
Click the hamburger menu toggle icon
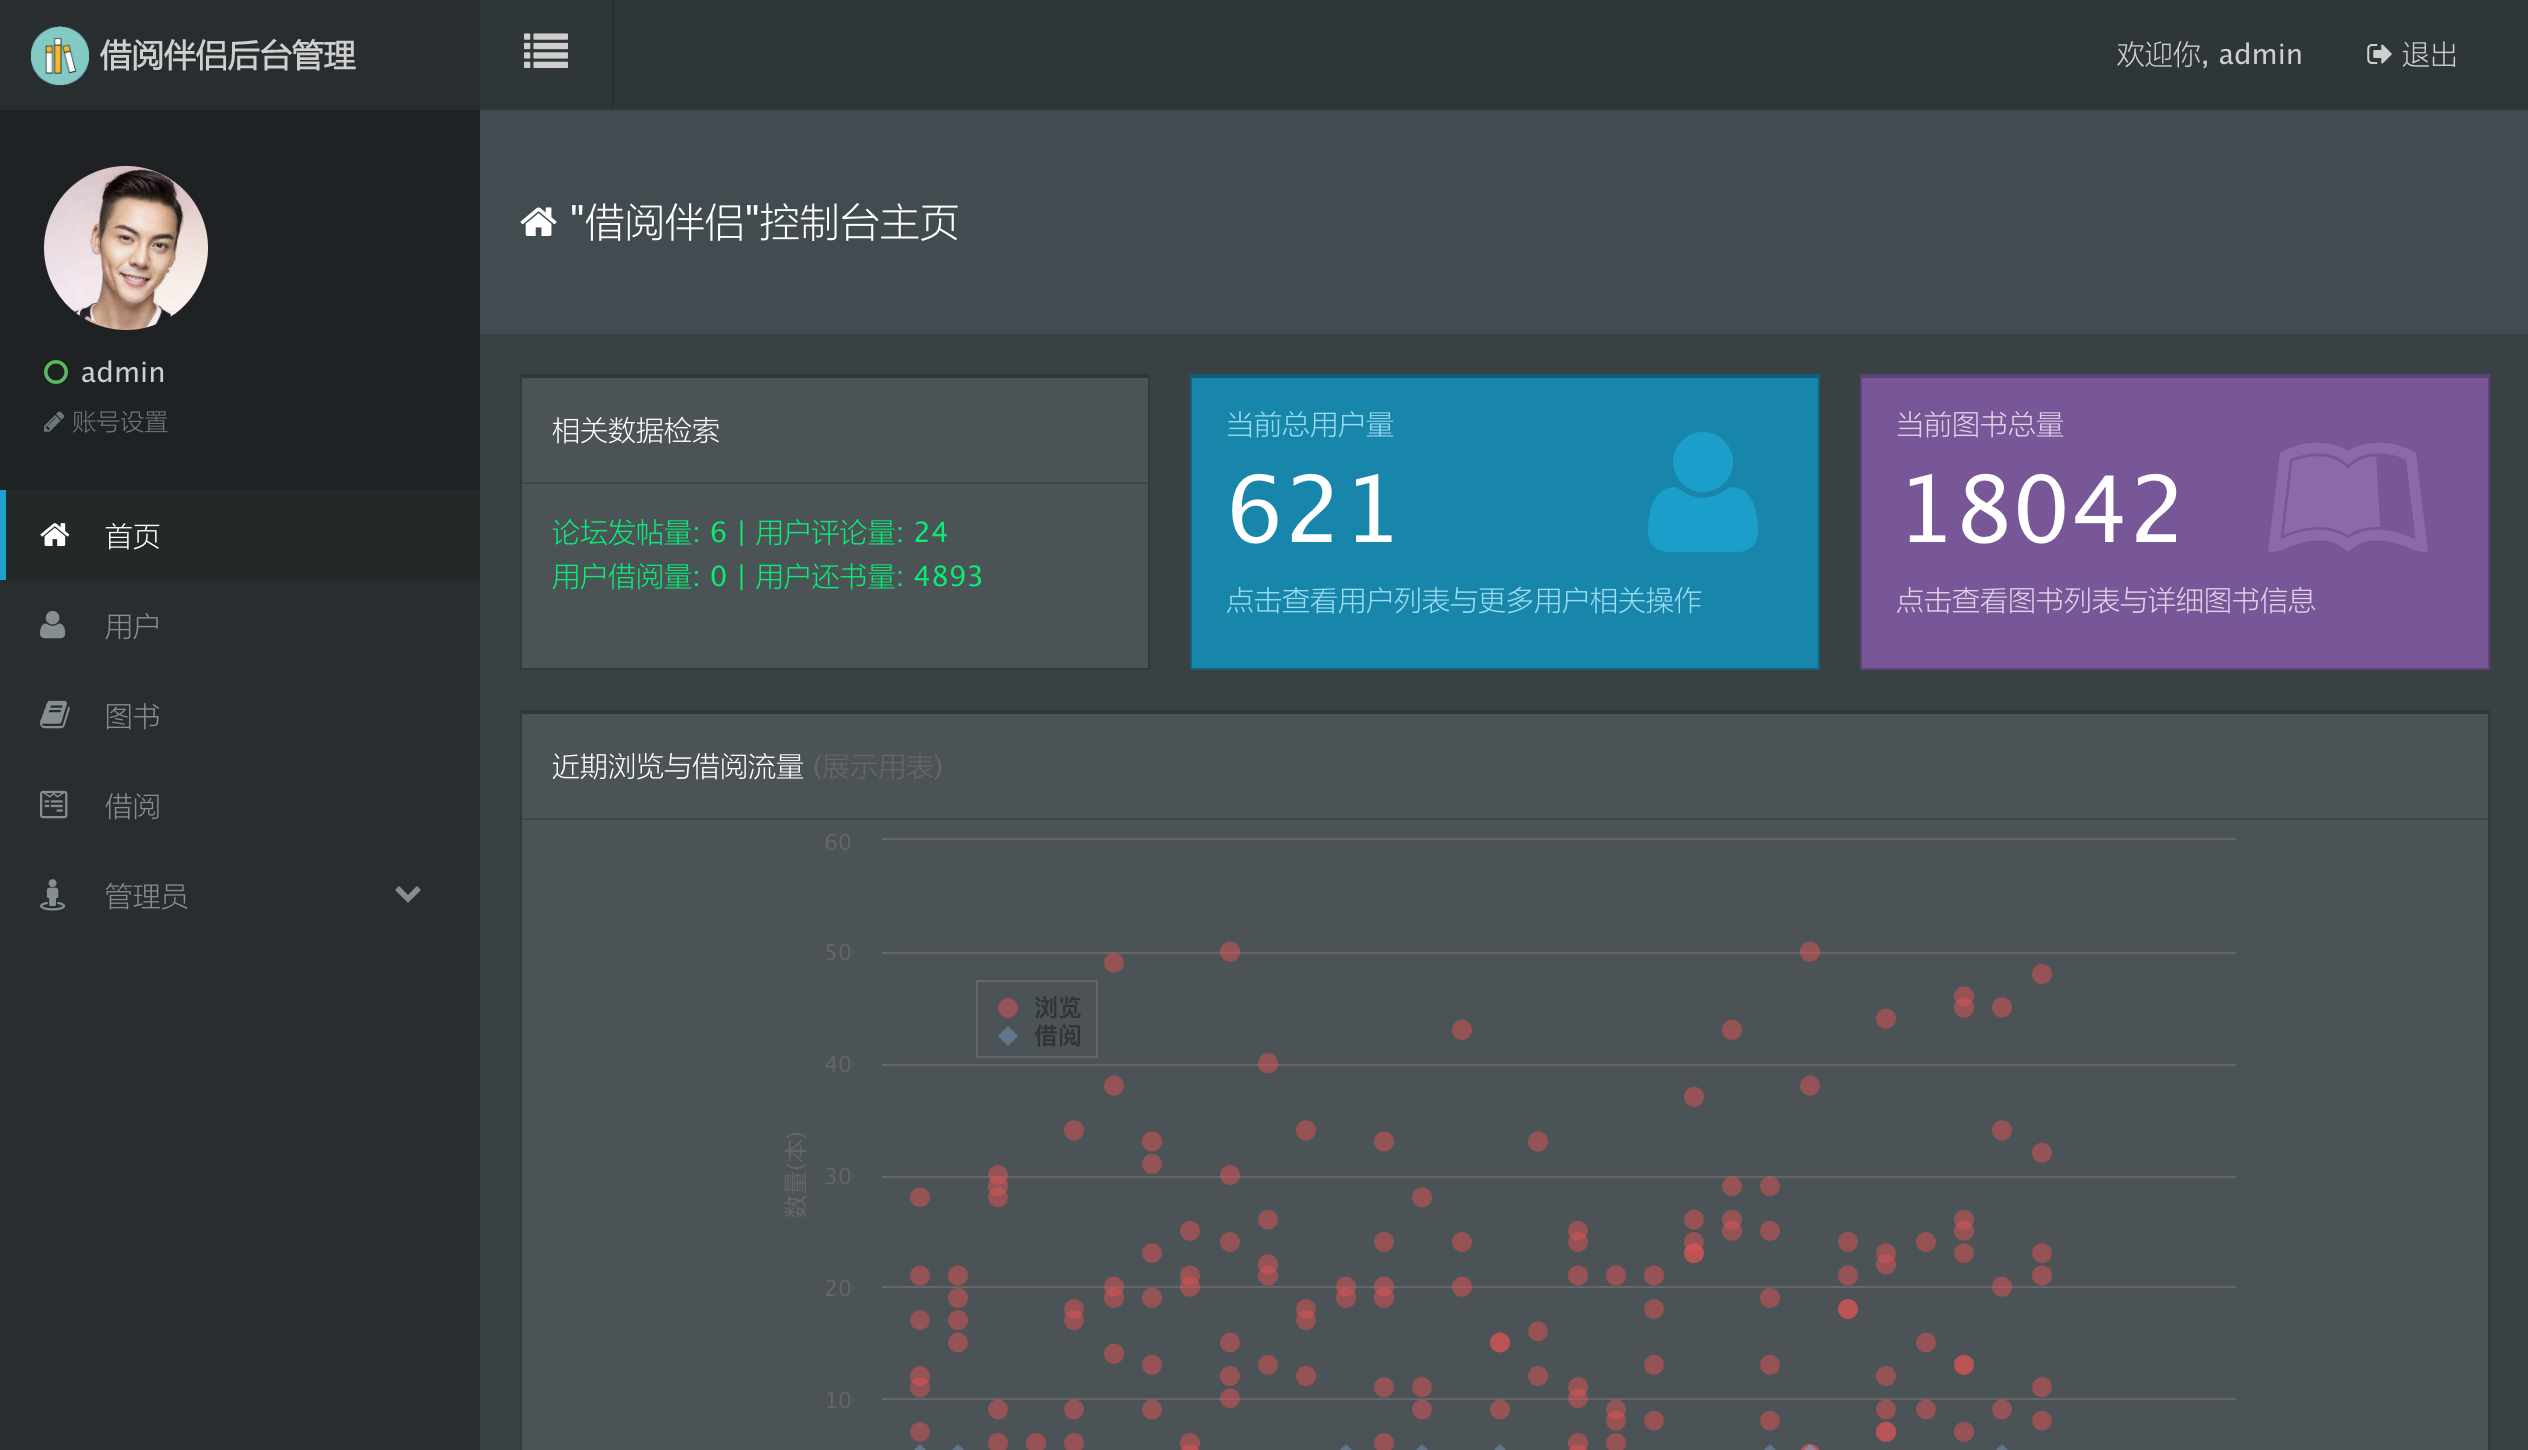coord(545,52)
